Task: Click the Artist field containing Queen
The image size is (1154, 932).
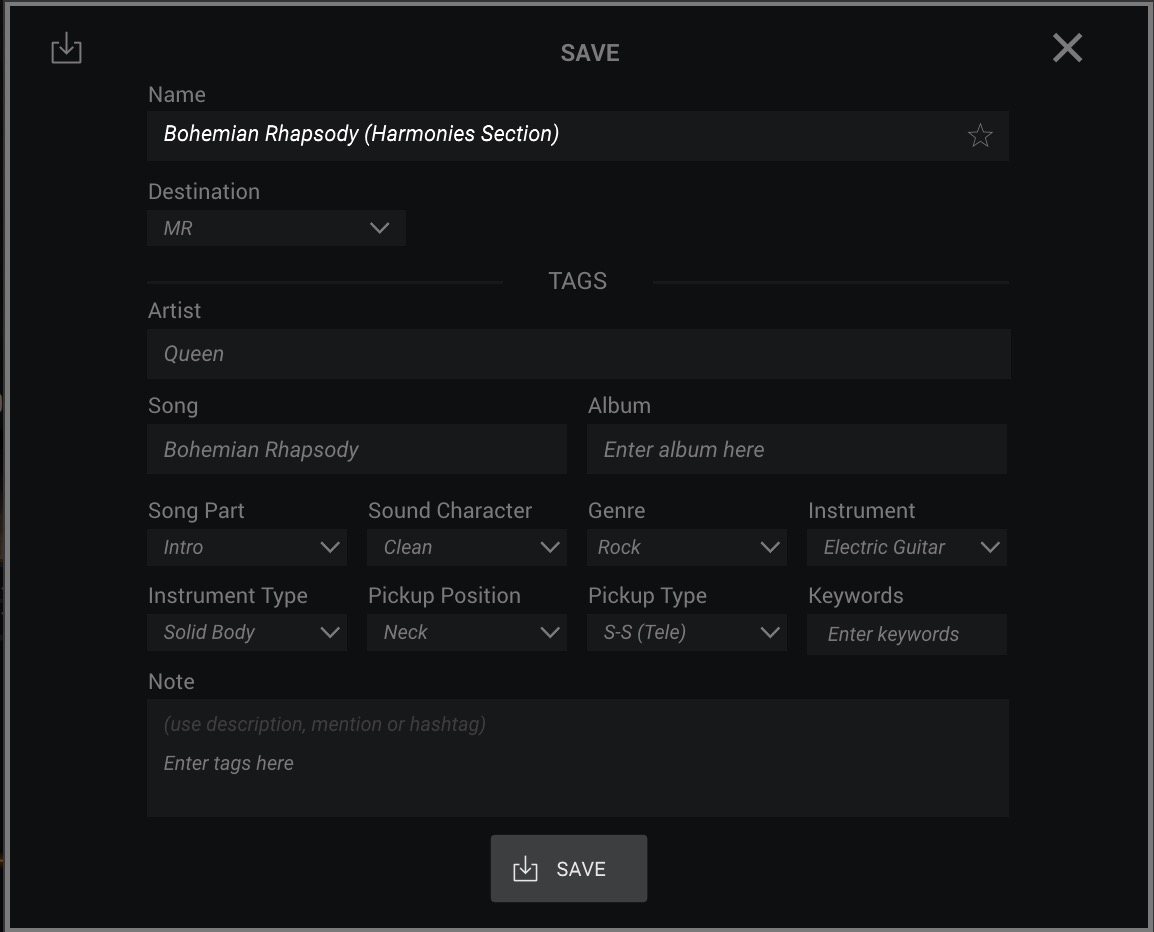Action: 578,354
